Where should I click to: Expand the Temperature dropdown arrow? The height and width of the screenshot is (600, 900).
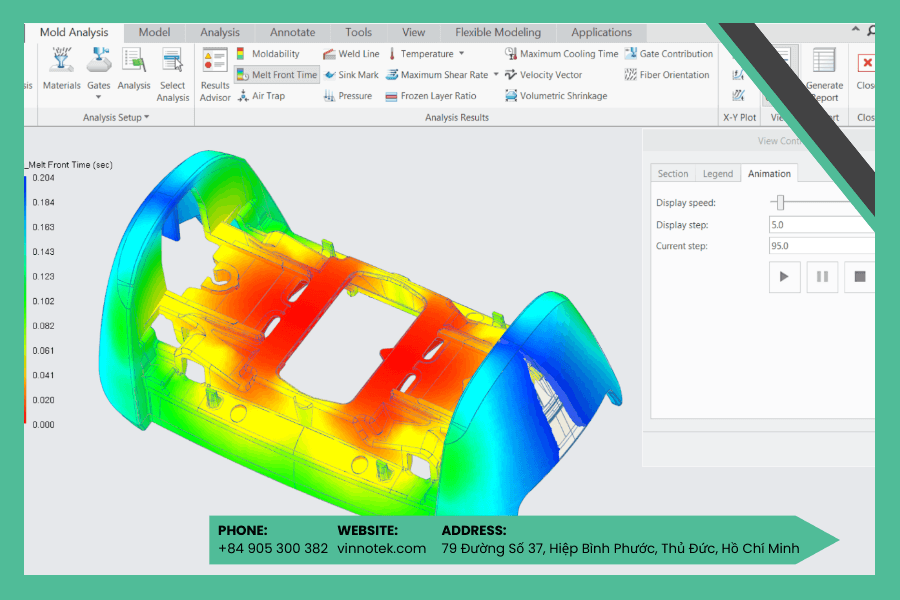[461, 53]
